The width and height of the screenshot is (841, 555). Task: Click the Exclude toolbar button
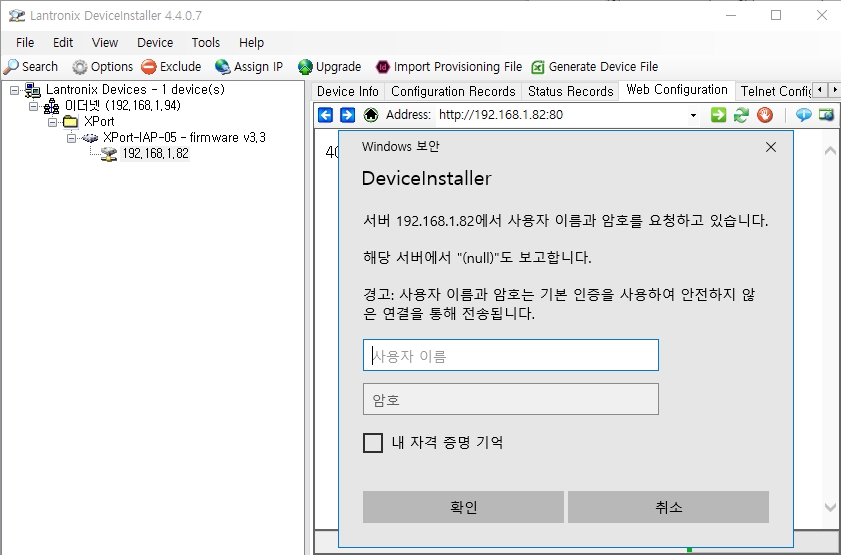point(171,66)
